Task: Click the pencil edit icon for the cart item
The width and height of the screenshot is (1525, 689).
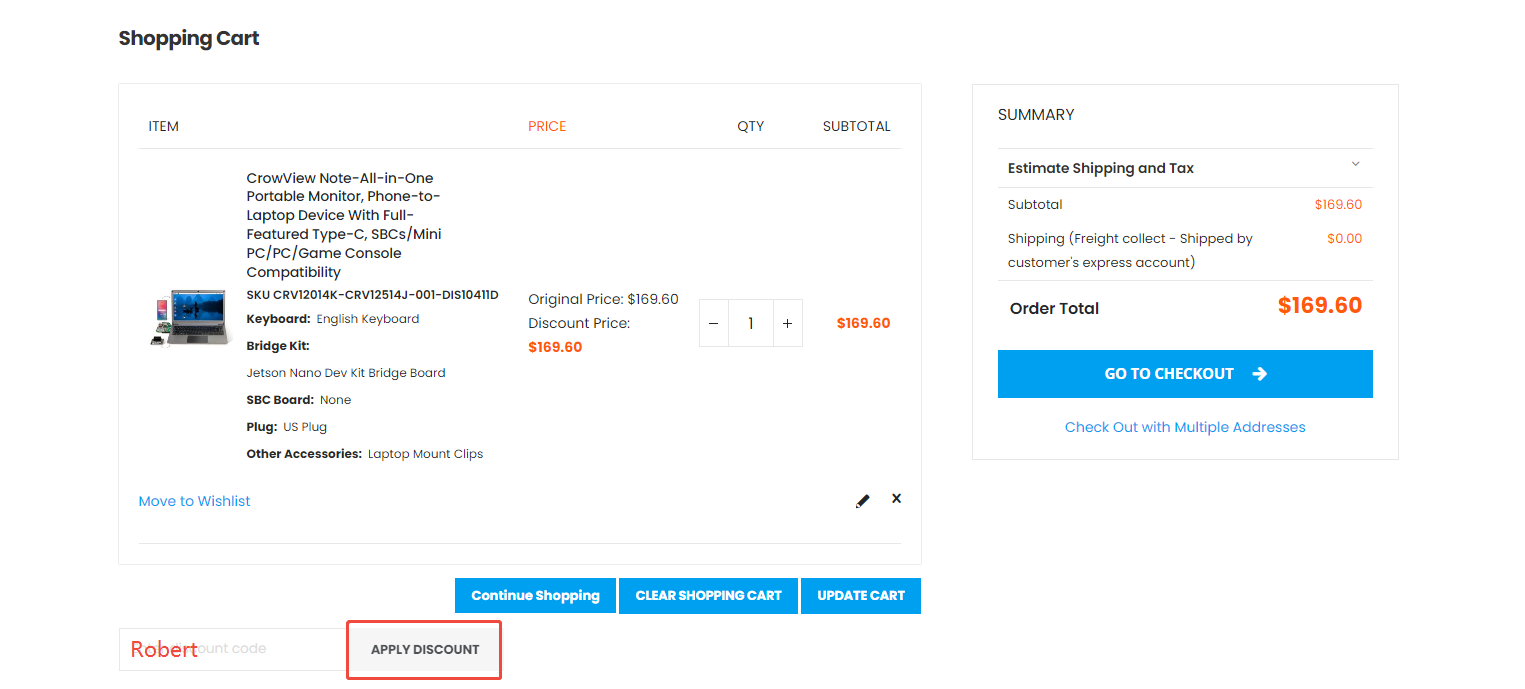Action: tap(863, 501)
